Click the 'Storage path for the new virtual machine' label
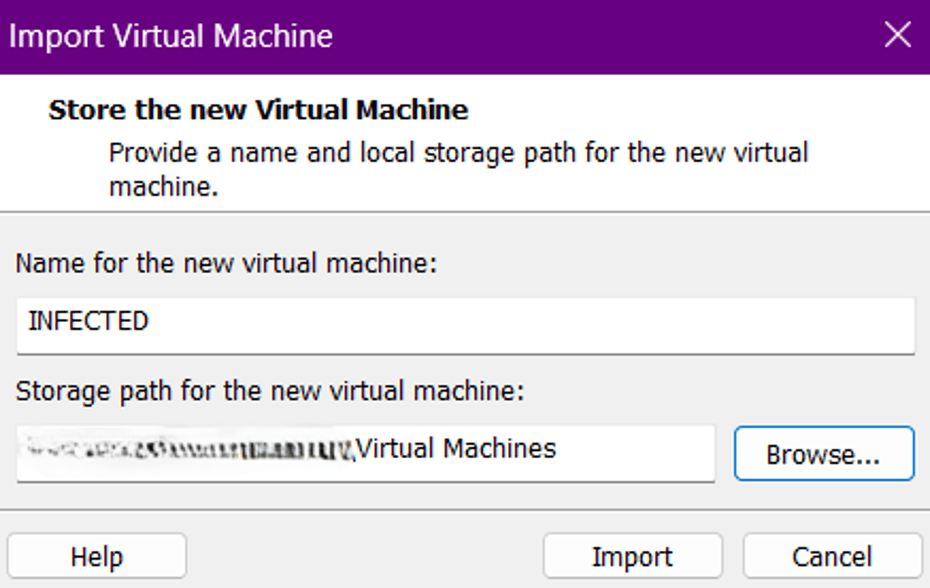 pyautogui.click(x=269, y=391)
